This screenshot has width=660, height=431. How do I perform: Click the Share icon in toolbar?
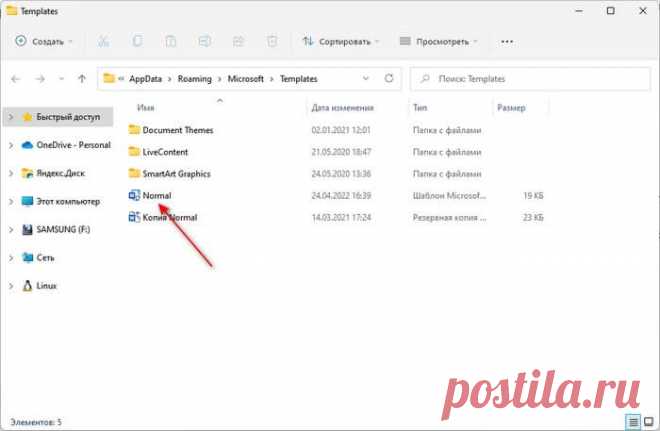pyautogui.click(x=238, y=41)
